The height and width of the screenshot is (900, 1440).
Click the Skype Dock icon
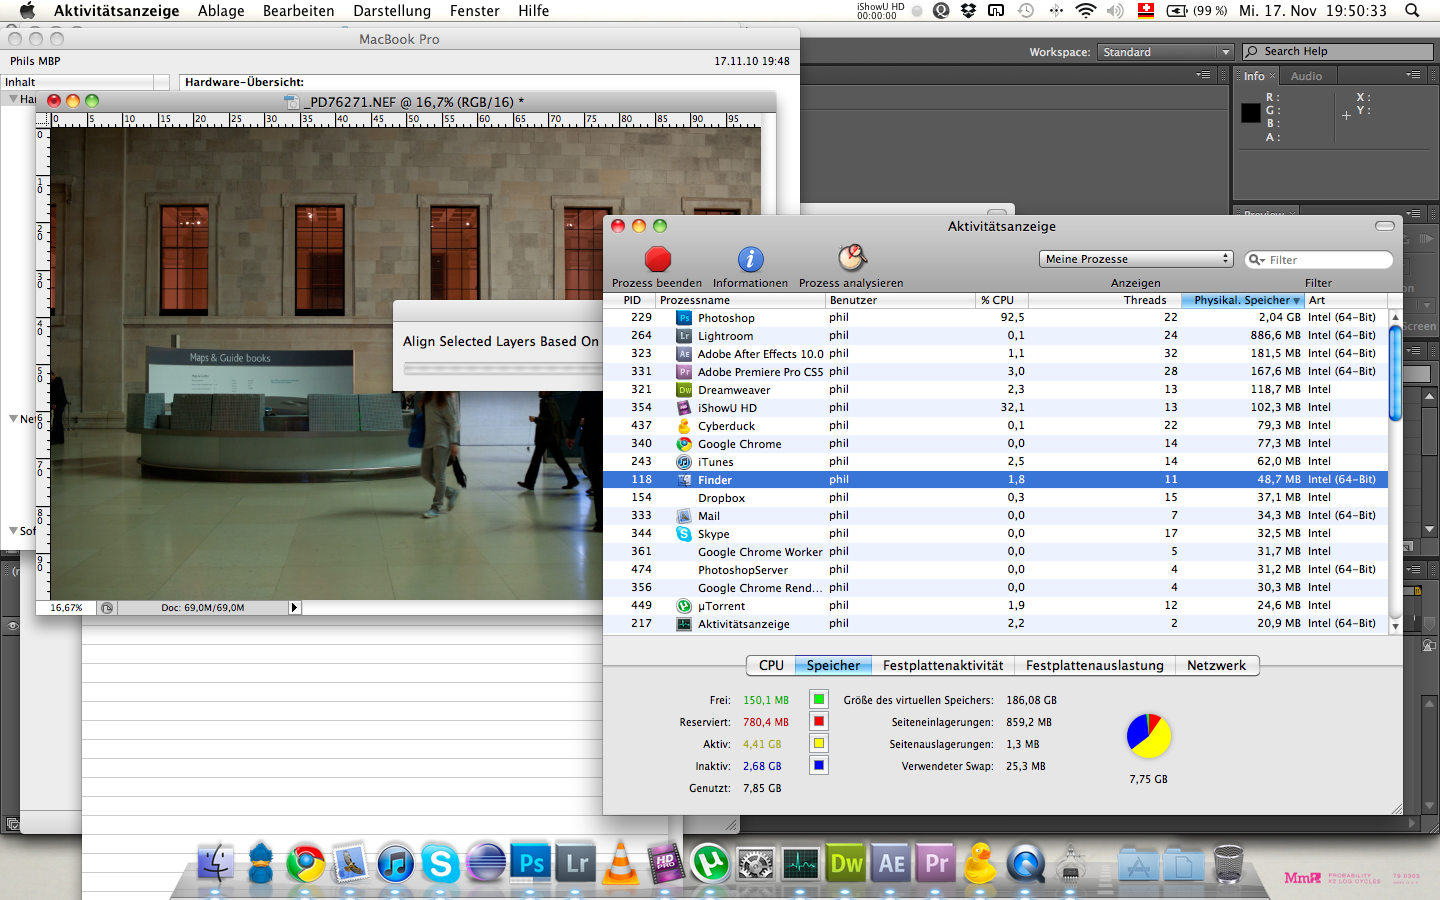440,863
